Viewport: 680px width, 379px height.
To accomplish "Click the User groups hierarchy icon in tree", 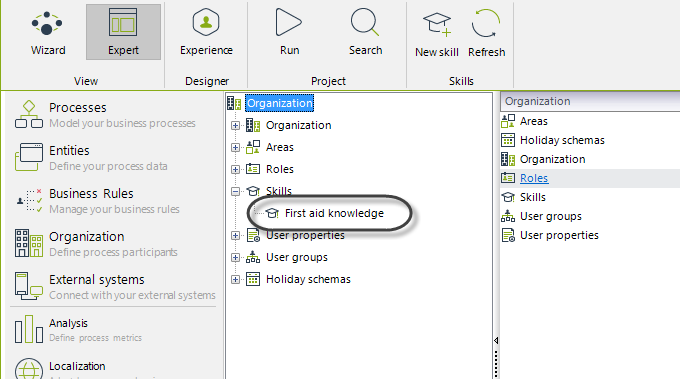I will [253, 258].
